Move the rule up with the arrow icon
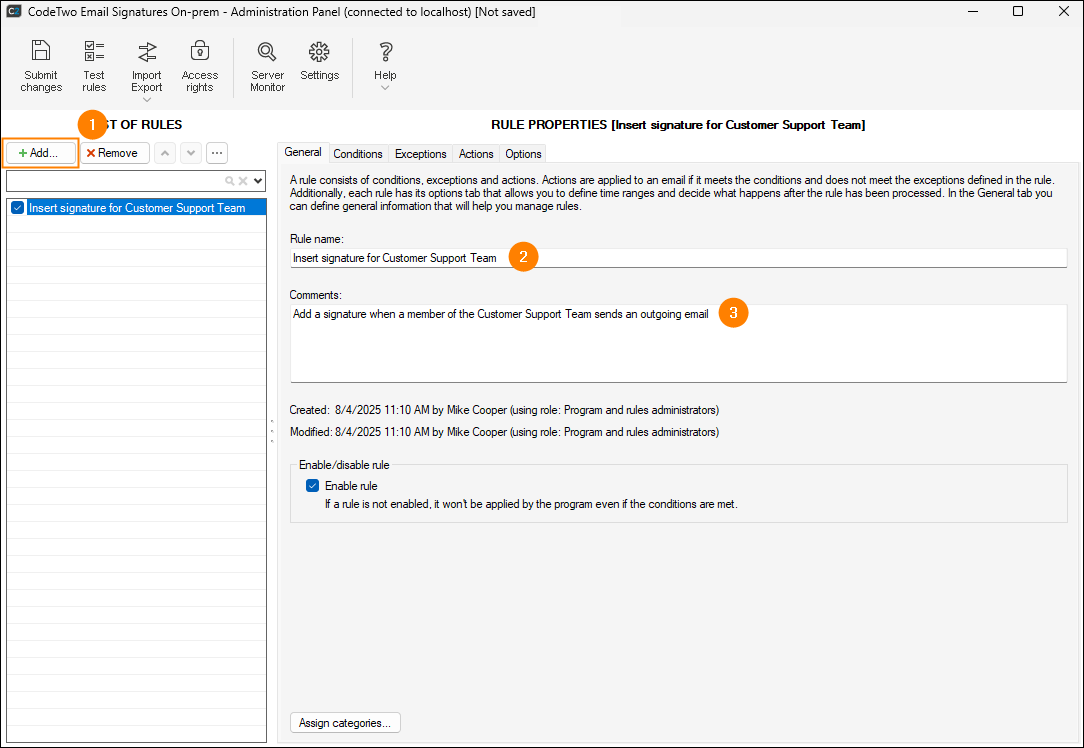This screenshot has width=1084, height=748. 165,153
